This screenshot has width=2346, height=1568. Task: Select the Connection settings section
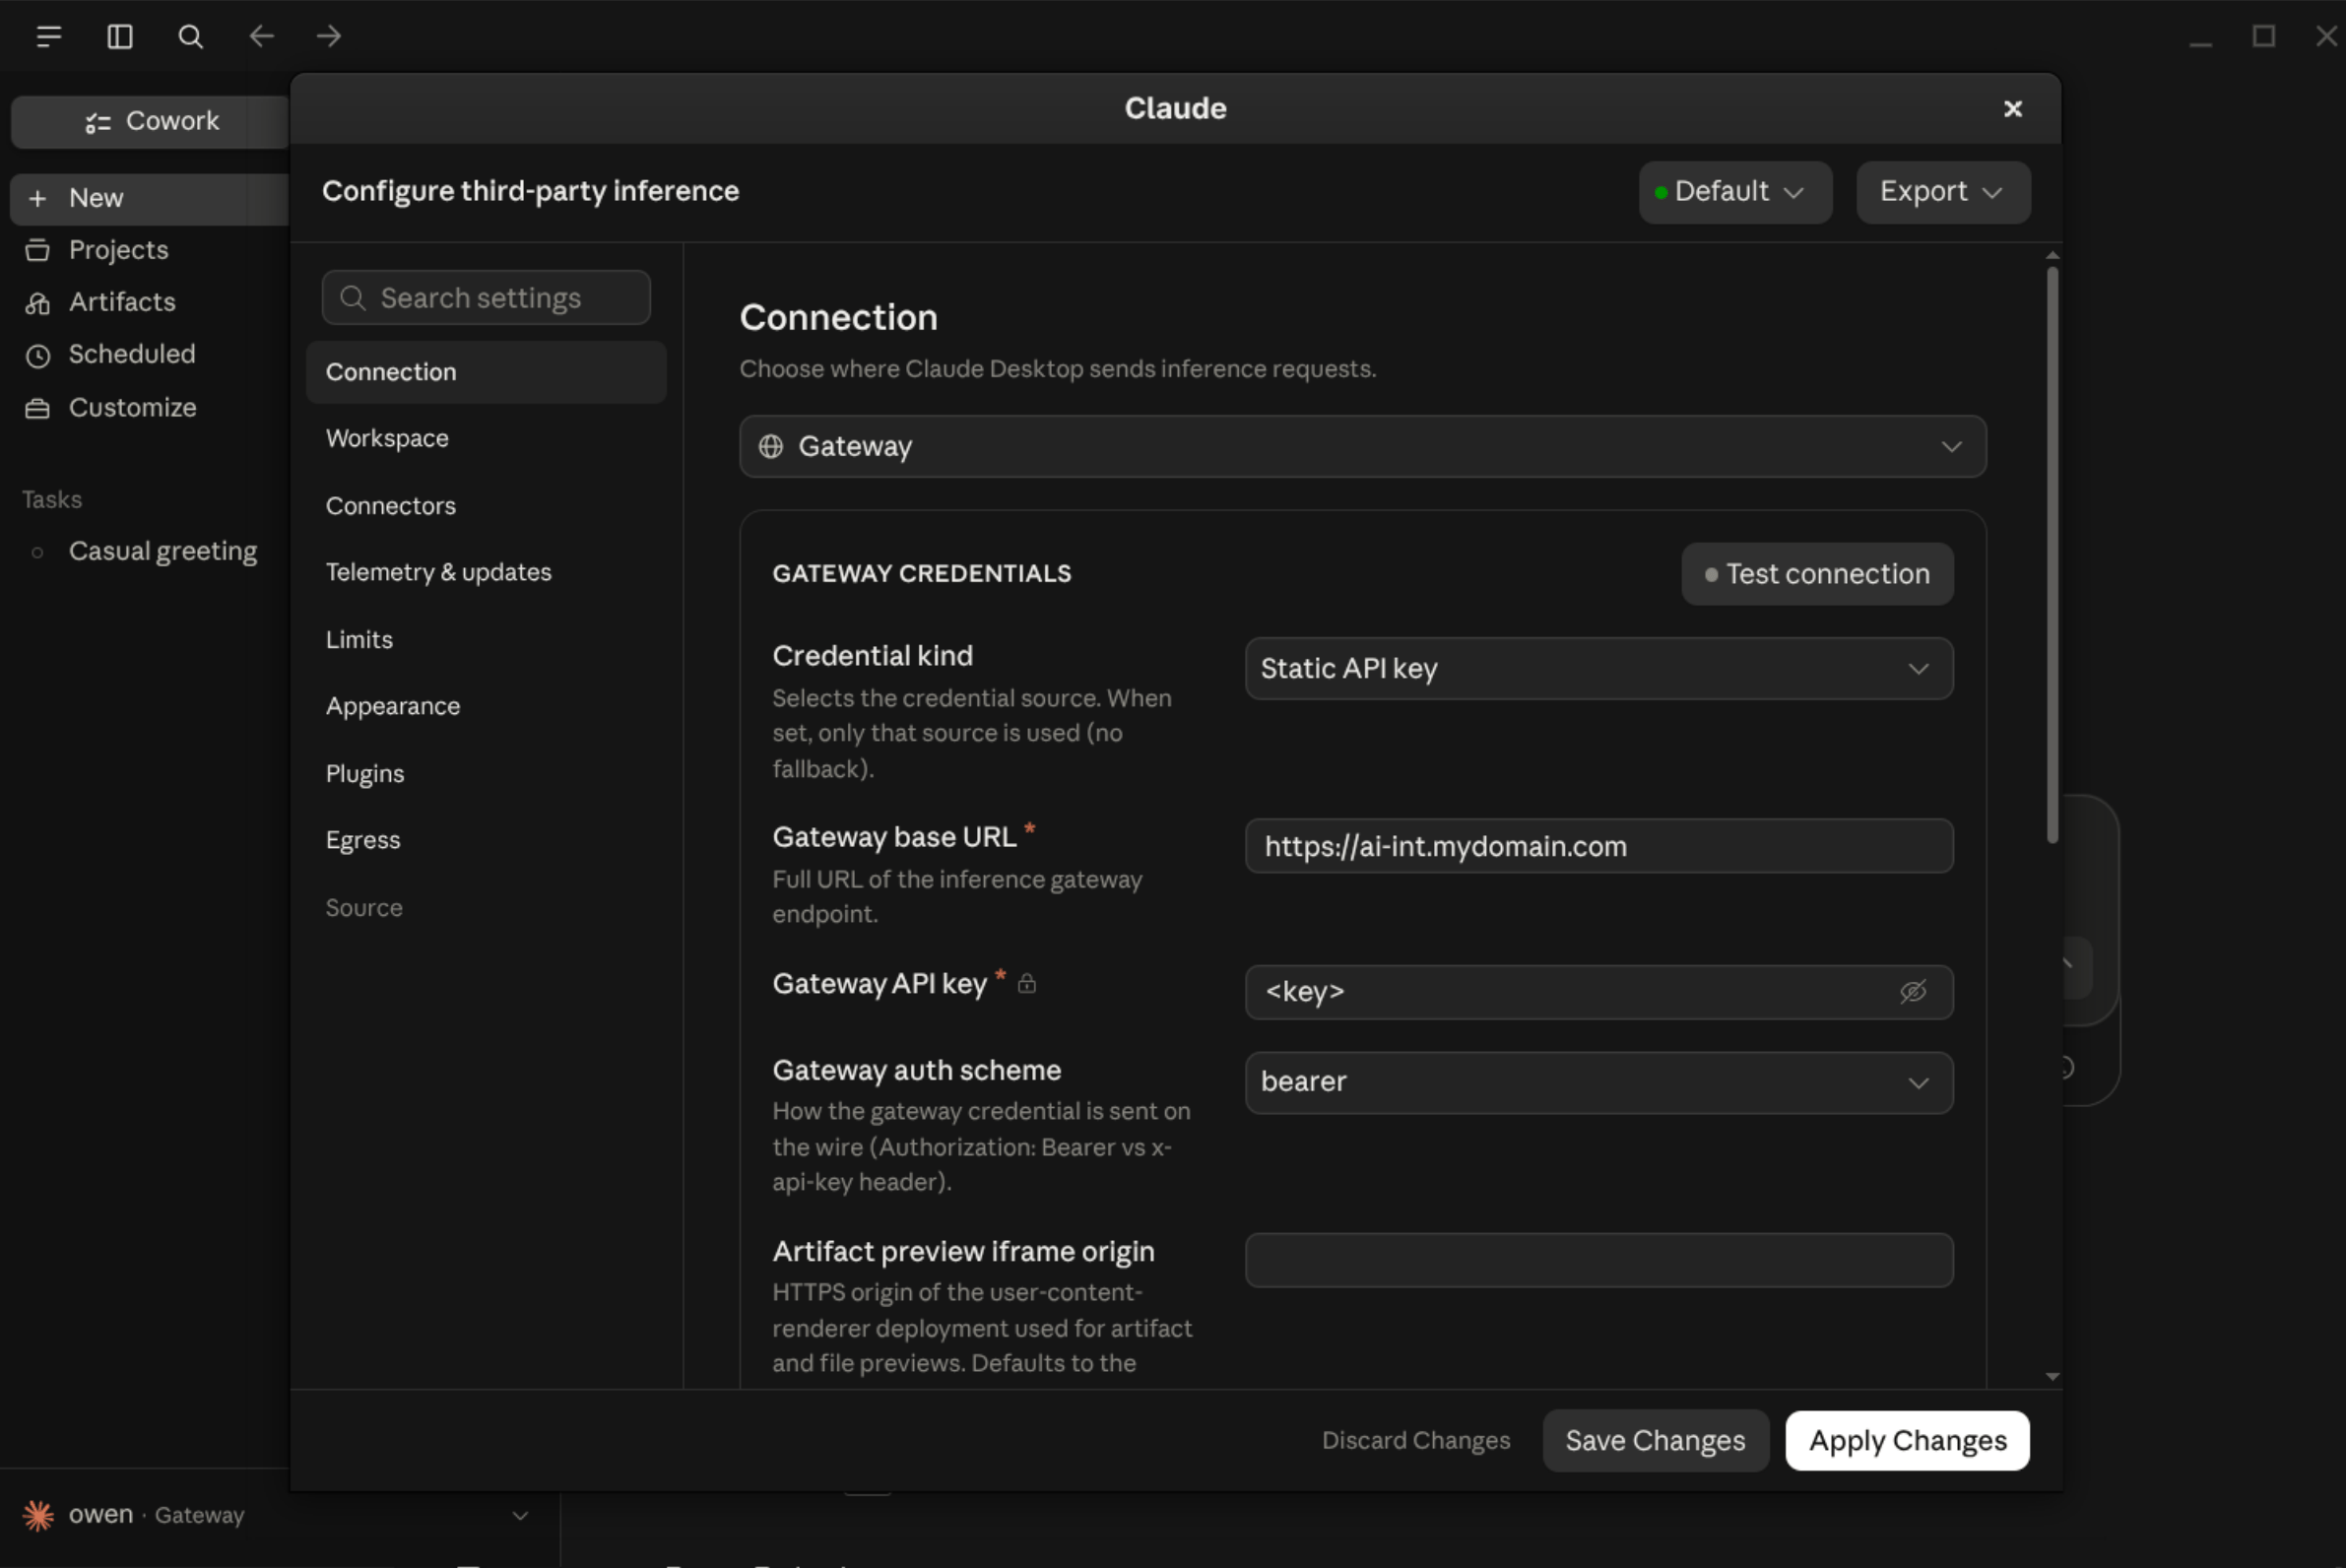(x=486, y=372)
